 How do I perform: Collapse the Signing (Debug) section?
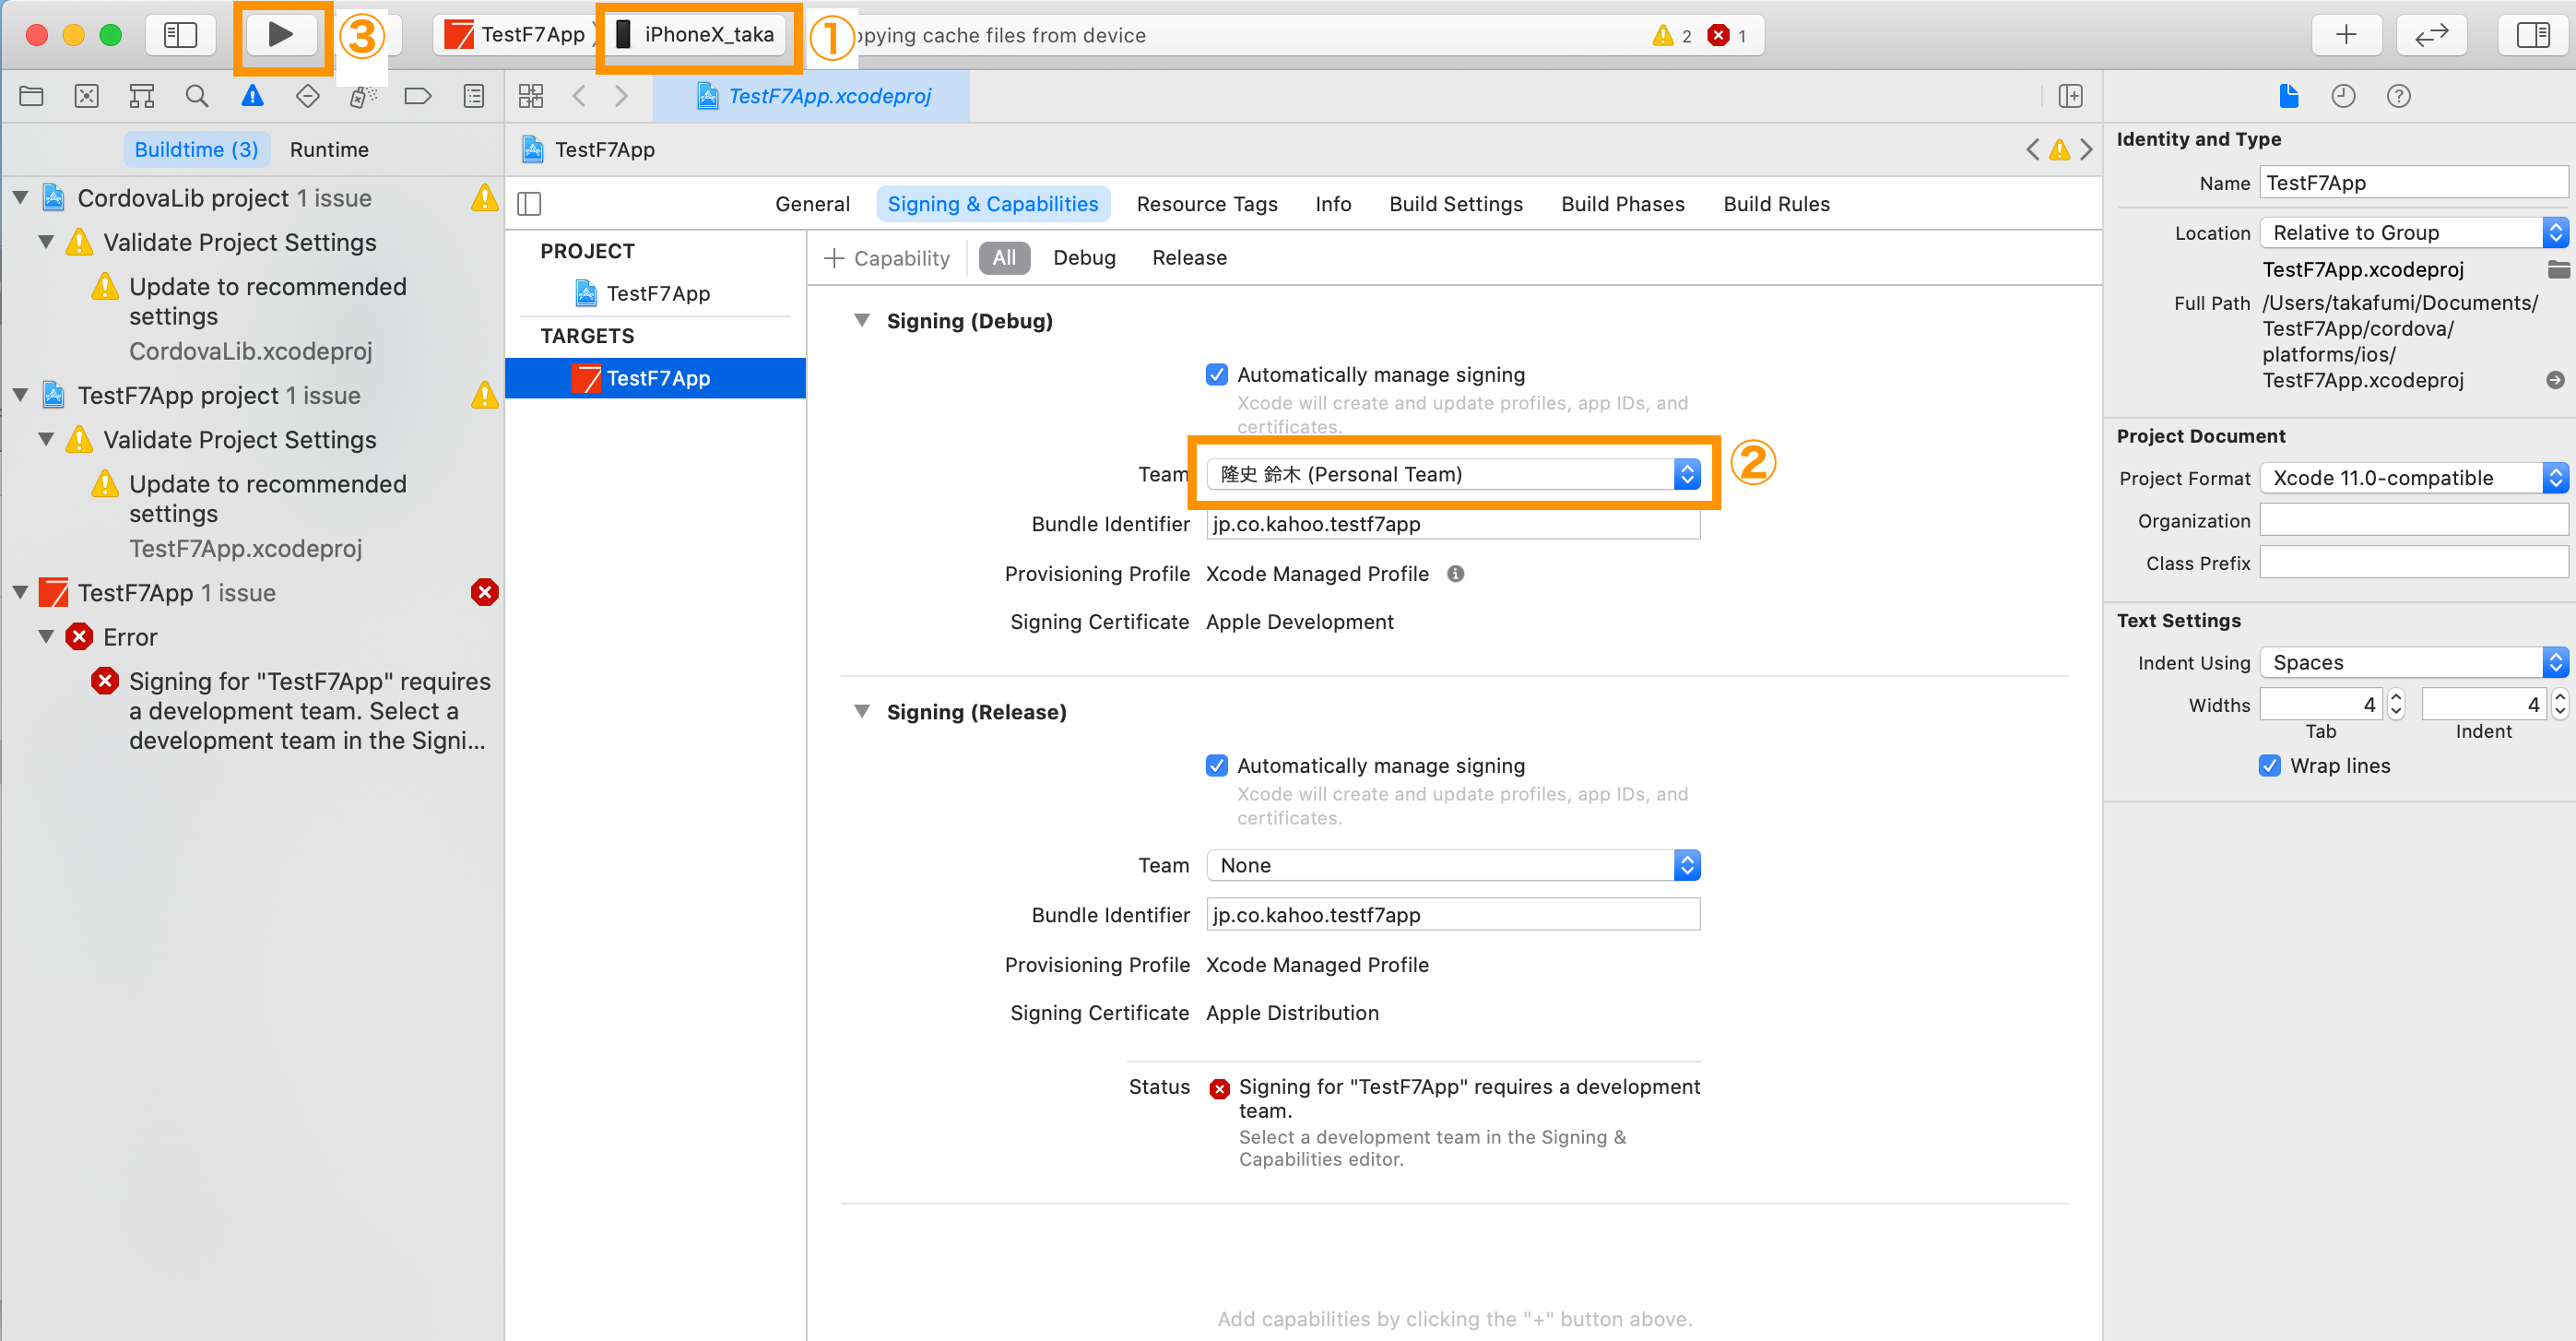tap(861, 321)
